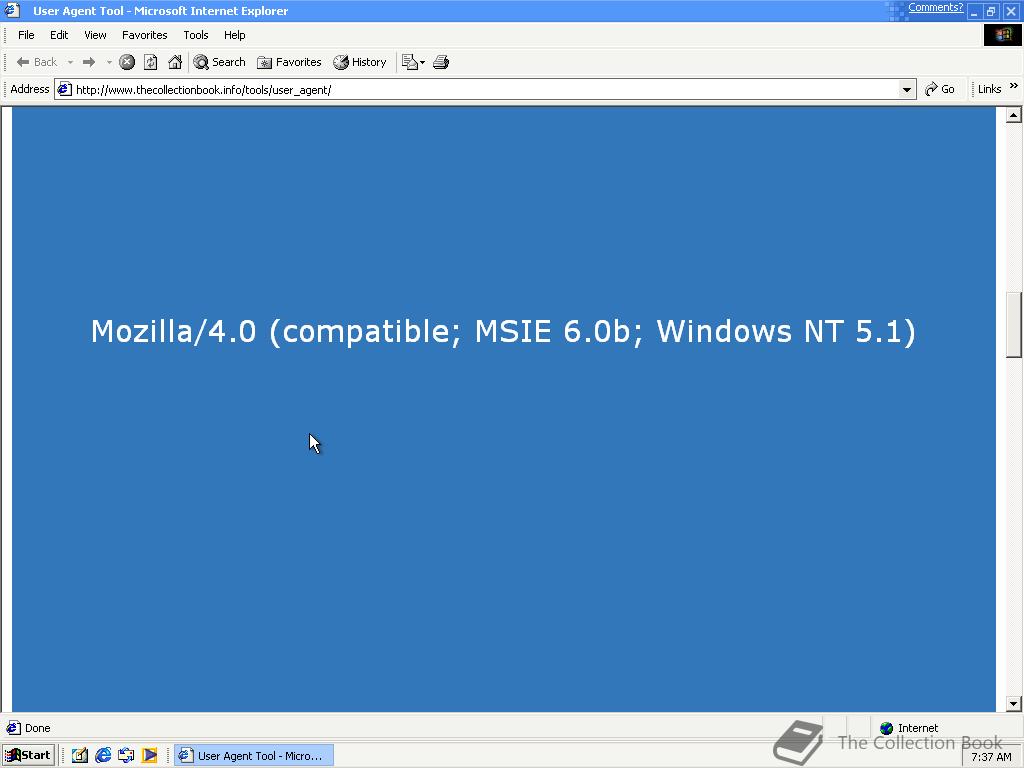Image resolution: width=1024 pixels, height=768 pixels.
Task: Restore down the browser window
Action: click(x=991, y=11)
